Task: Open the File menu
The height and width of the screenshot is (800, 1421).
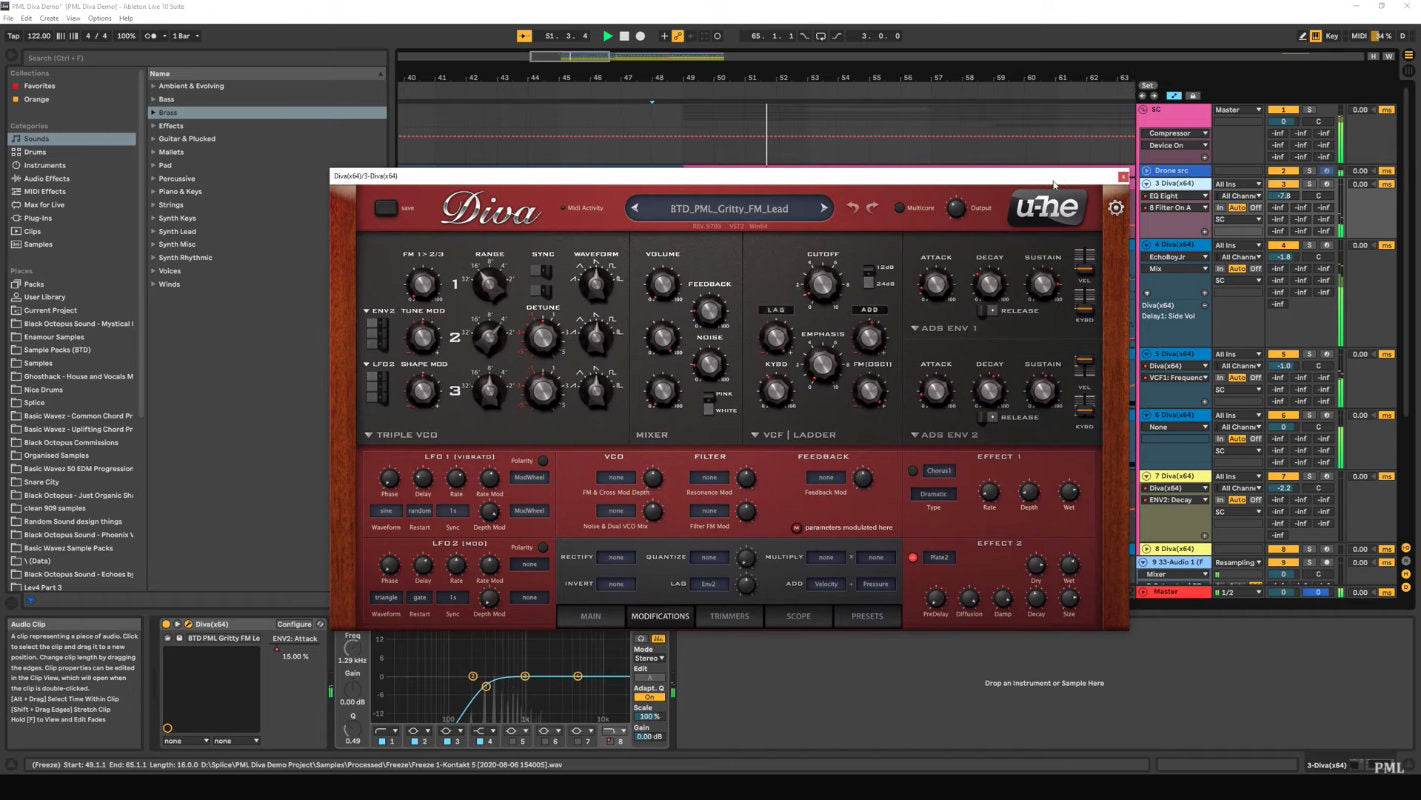Action: (8, 18)
